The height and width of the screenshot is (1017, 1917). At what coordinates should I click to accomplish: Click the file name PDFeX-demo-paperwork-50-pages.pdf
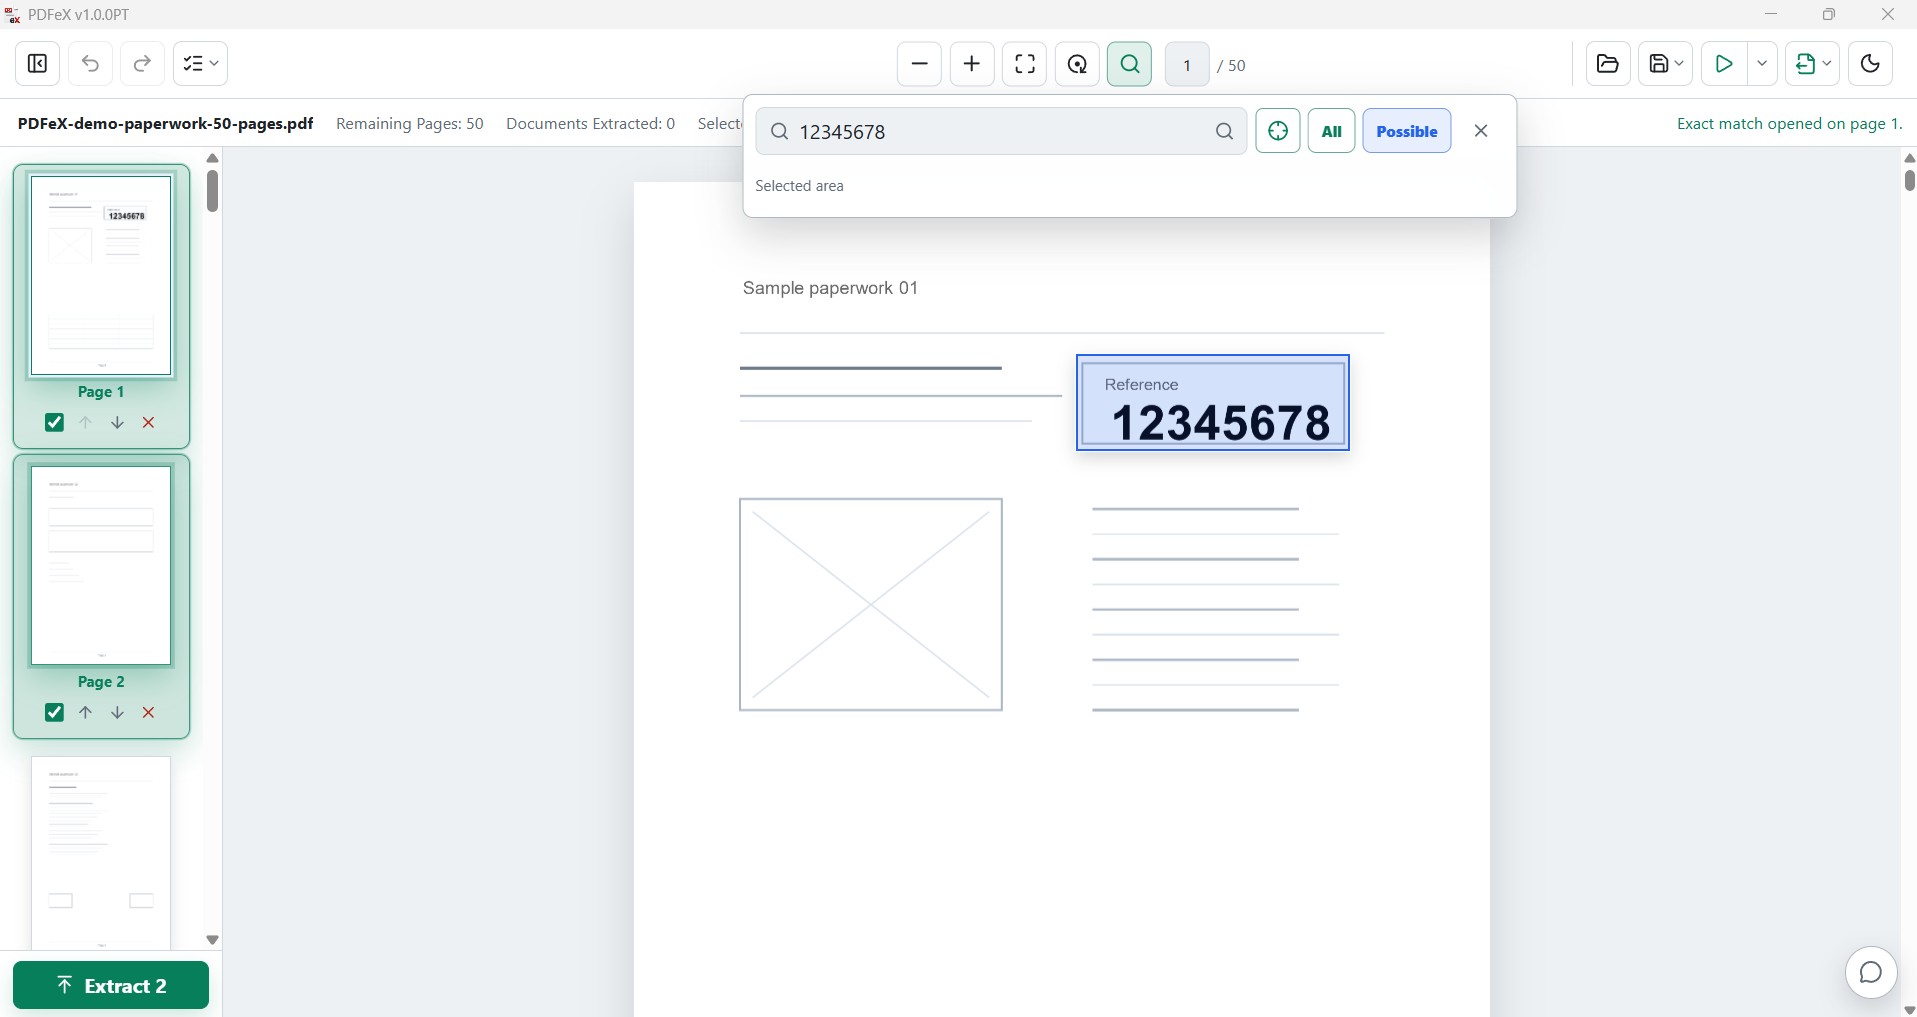click(x=165, y=124)
